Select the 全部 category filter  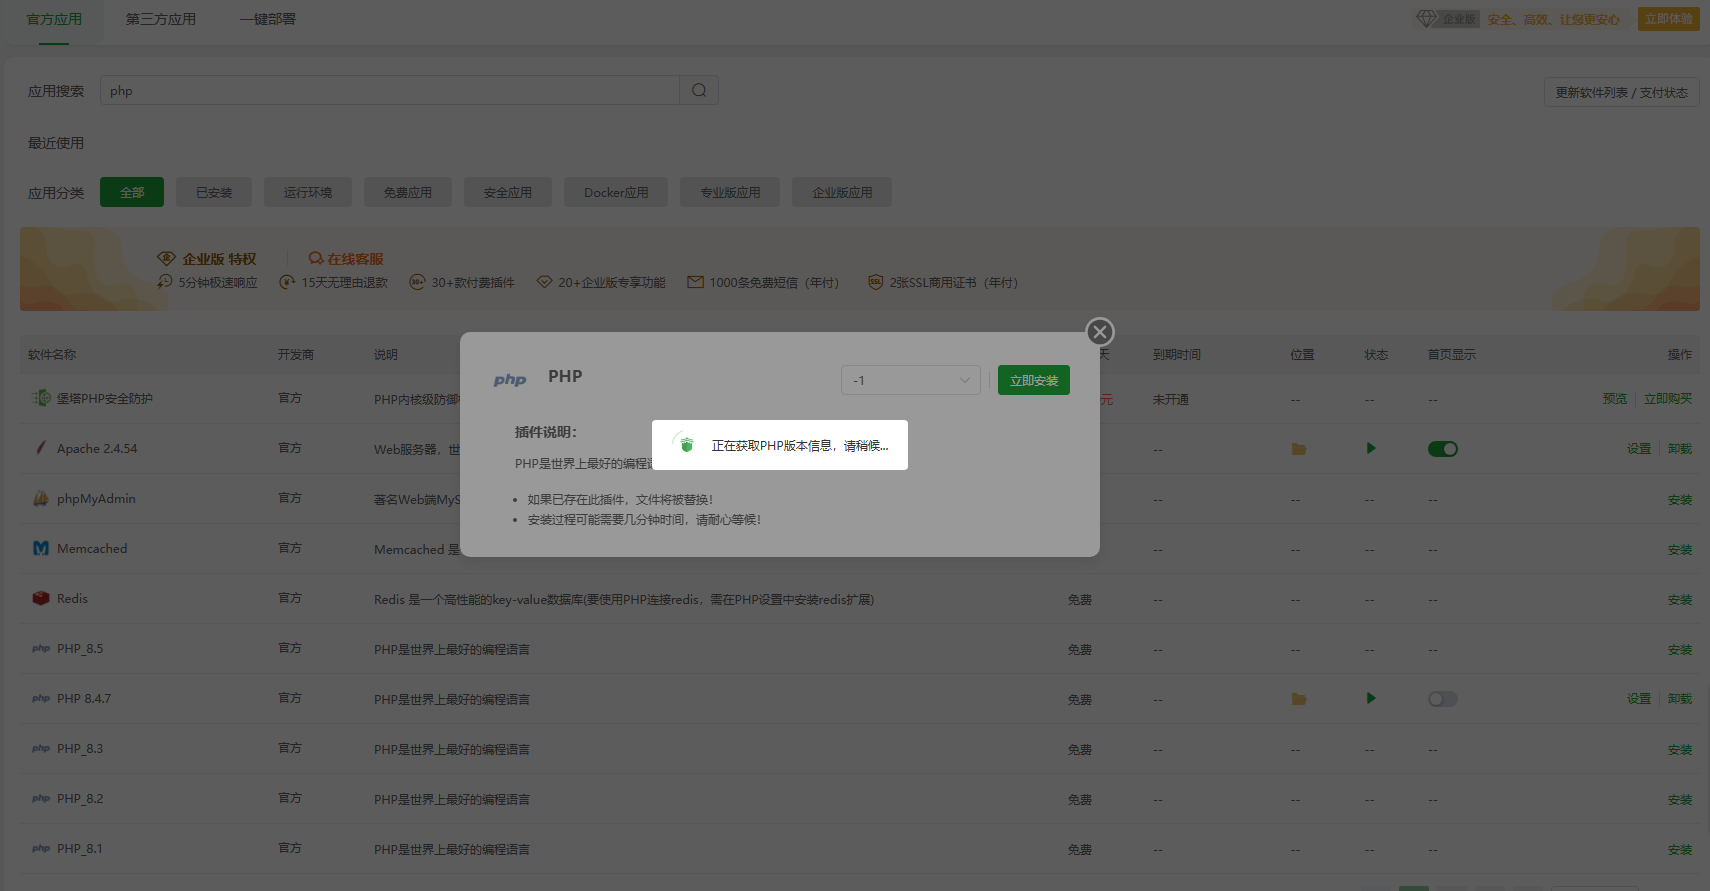coord(132,192)
